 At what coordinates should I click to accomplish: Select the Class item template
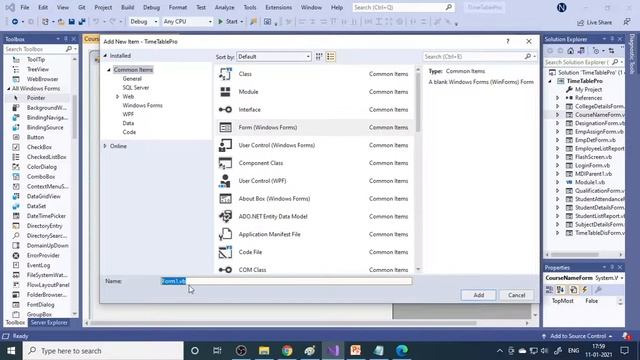pos(314,74)
